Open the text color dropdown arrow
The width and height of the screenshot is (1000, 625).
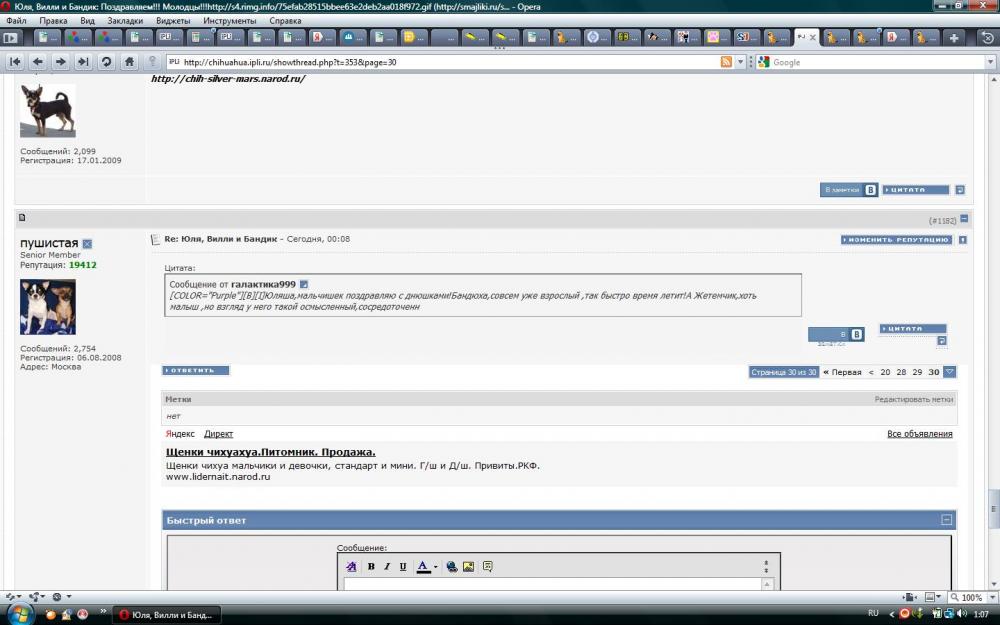(x=435, y=567)
